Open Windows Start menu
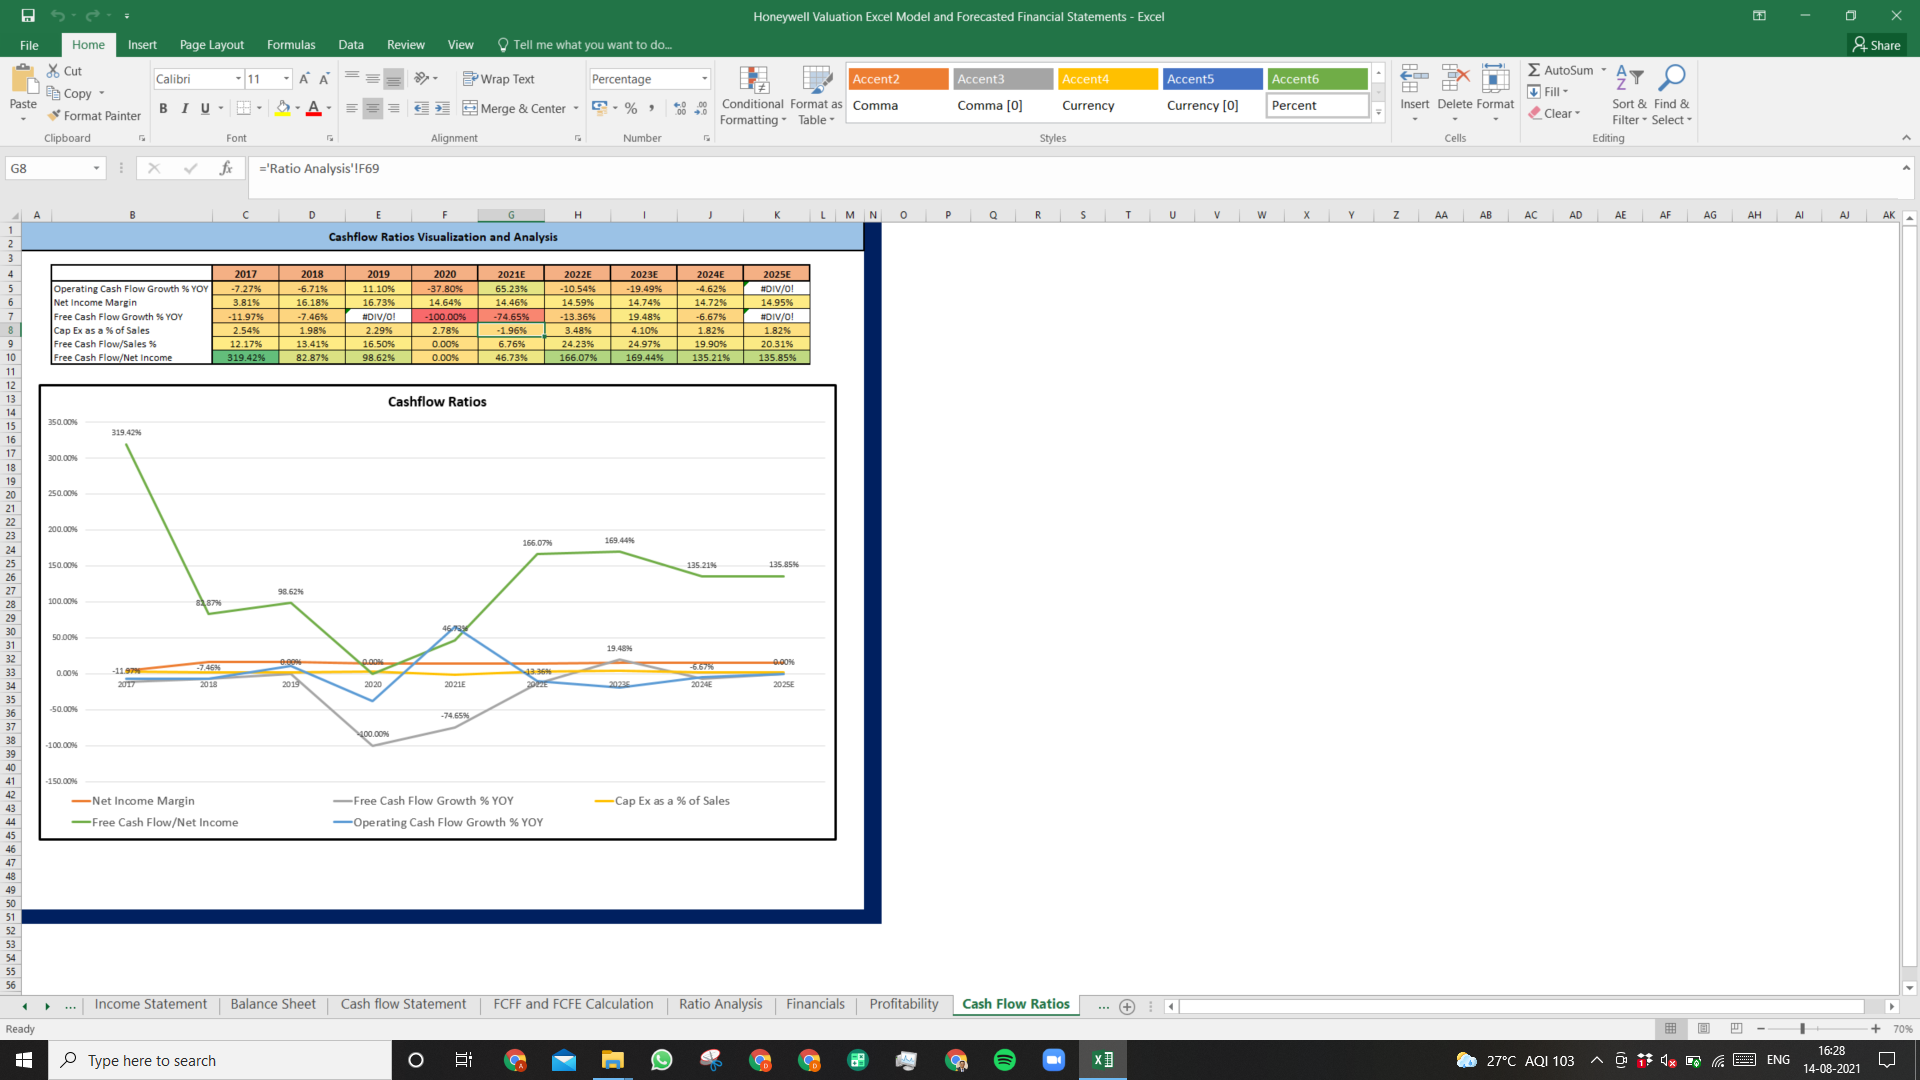The width and height of the screenshot is (1920, 1080). pos(24,1060)
